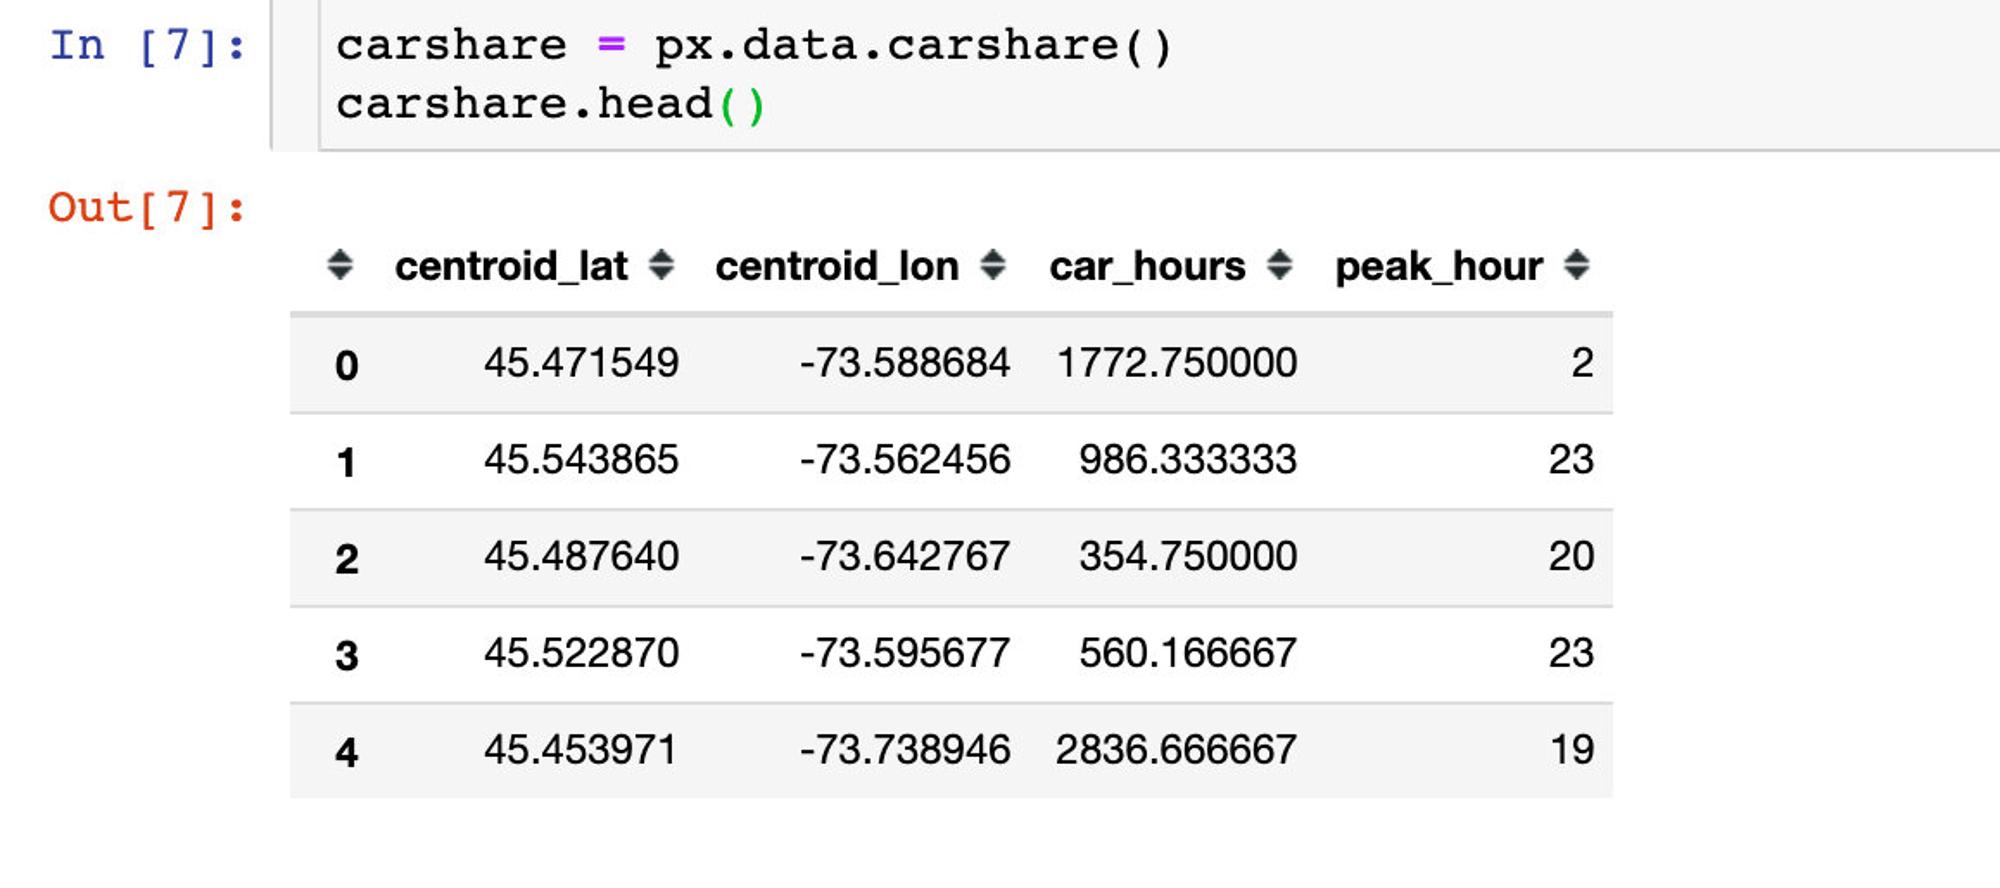Click cell value 45.487640
The image size is (2000, 888).
[x=581, y=556]
